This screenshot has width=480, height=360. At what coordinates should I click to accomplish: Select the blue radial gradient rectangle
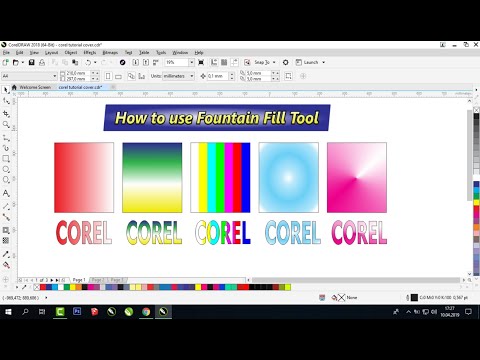click(289, 177)
